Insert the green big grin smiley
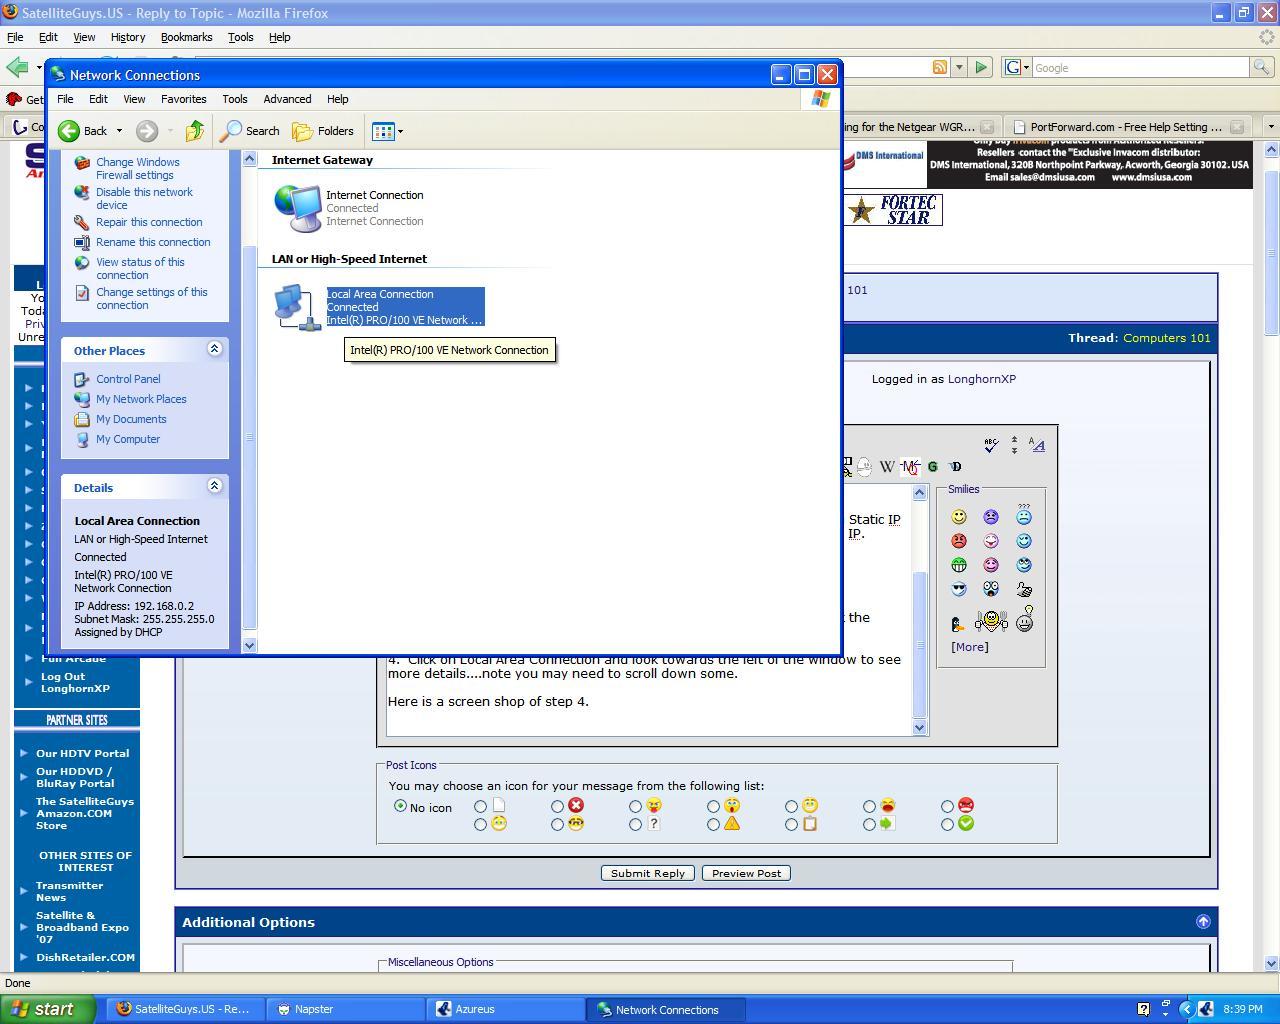 pyautogui.click(x=959, y=565)
